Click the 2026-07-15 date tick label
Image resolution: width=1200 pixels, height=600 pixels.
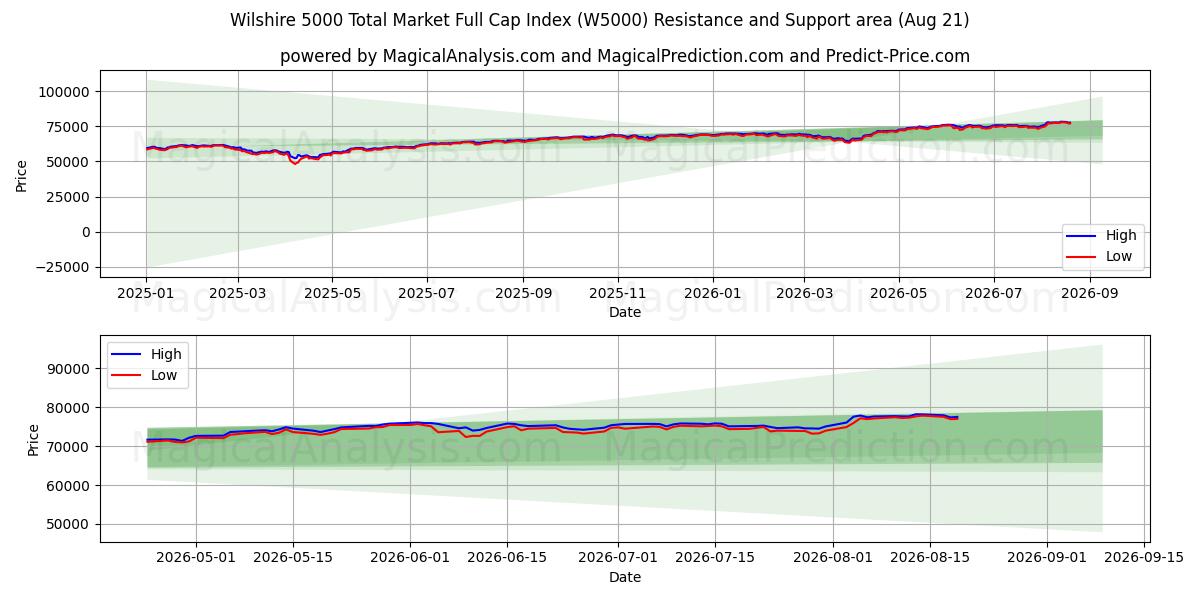point(715,558)
